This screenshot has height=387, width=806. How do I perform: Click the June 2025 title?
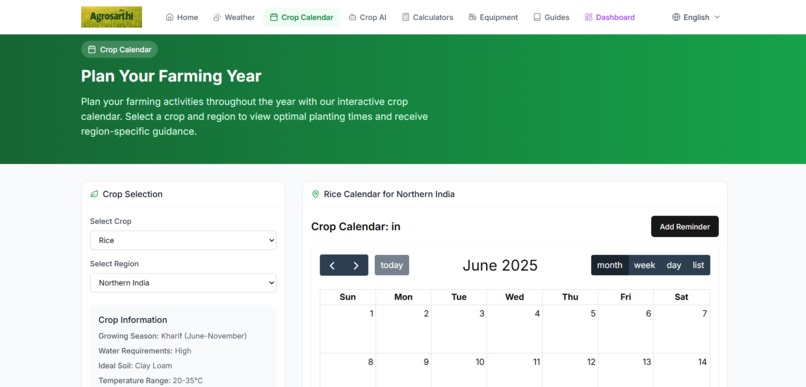(x=500, y=265)
